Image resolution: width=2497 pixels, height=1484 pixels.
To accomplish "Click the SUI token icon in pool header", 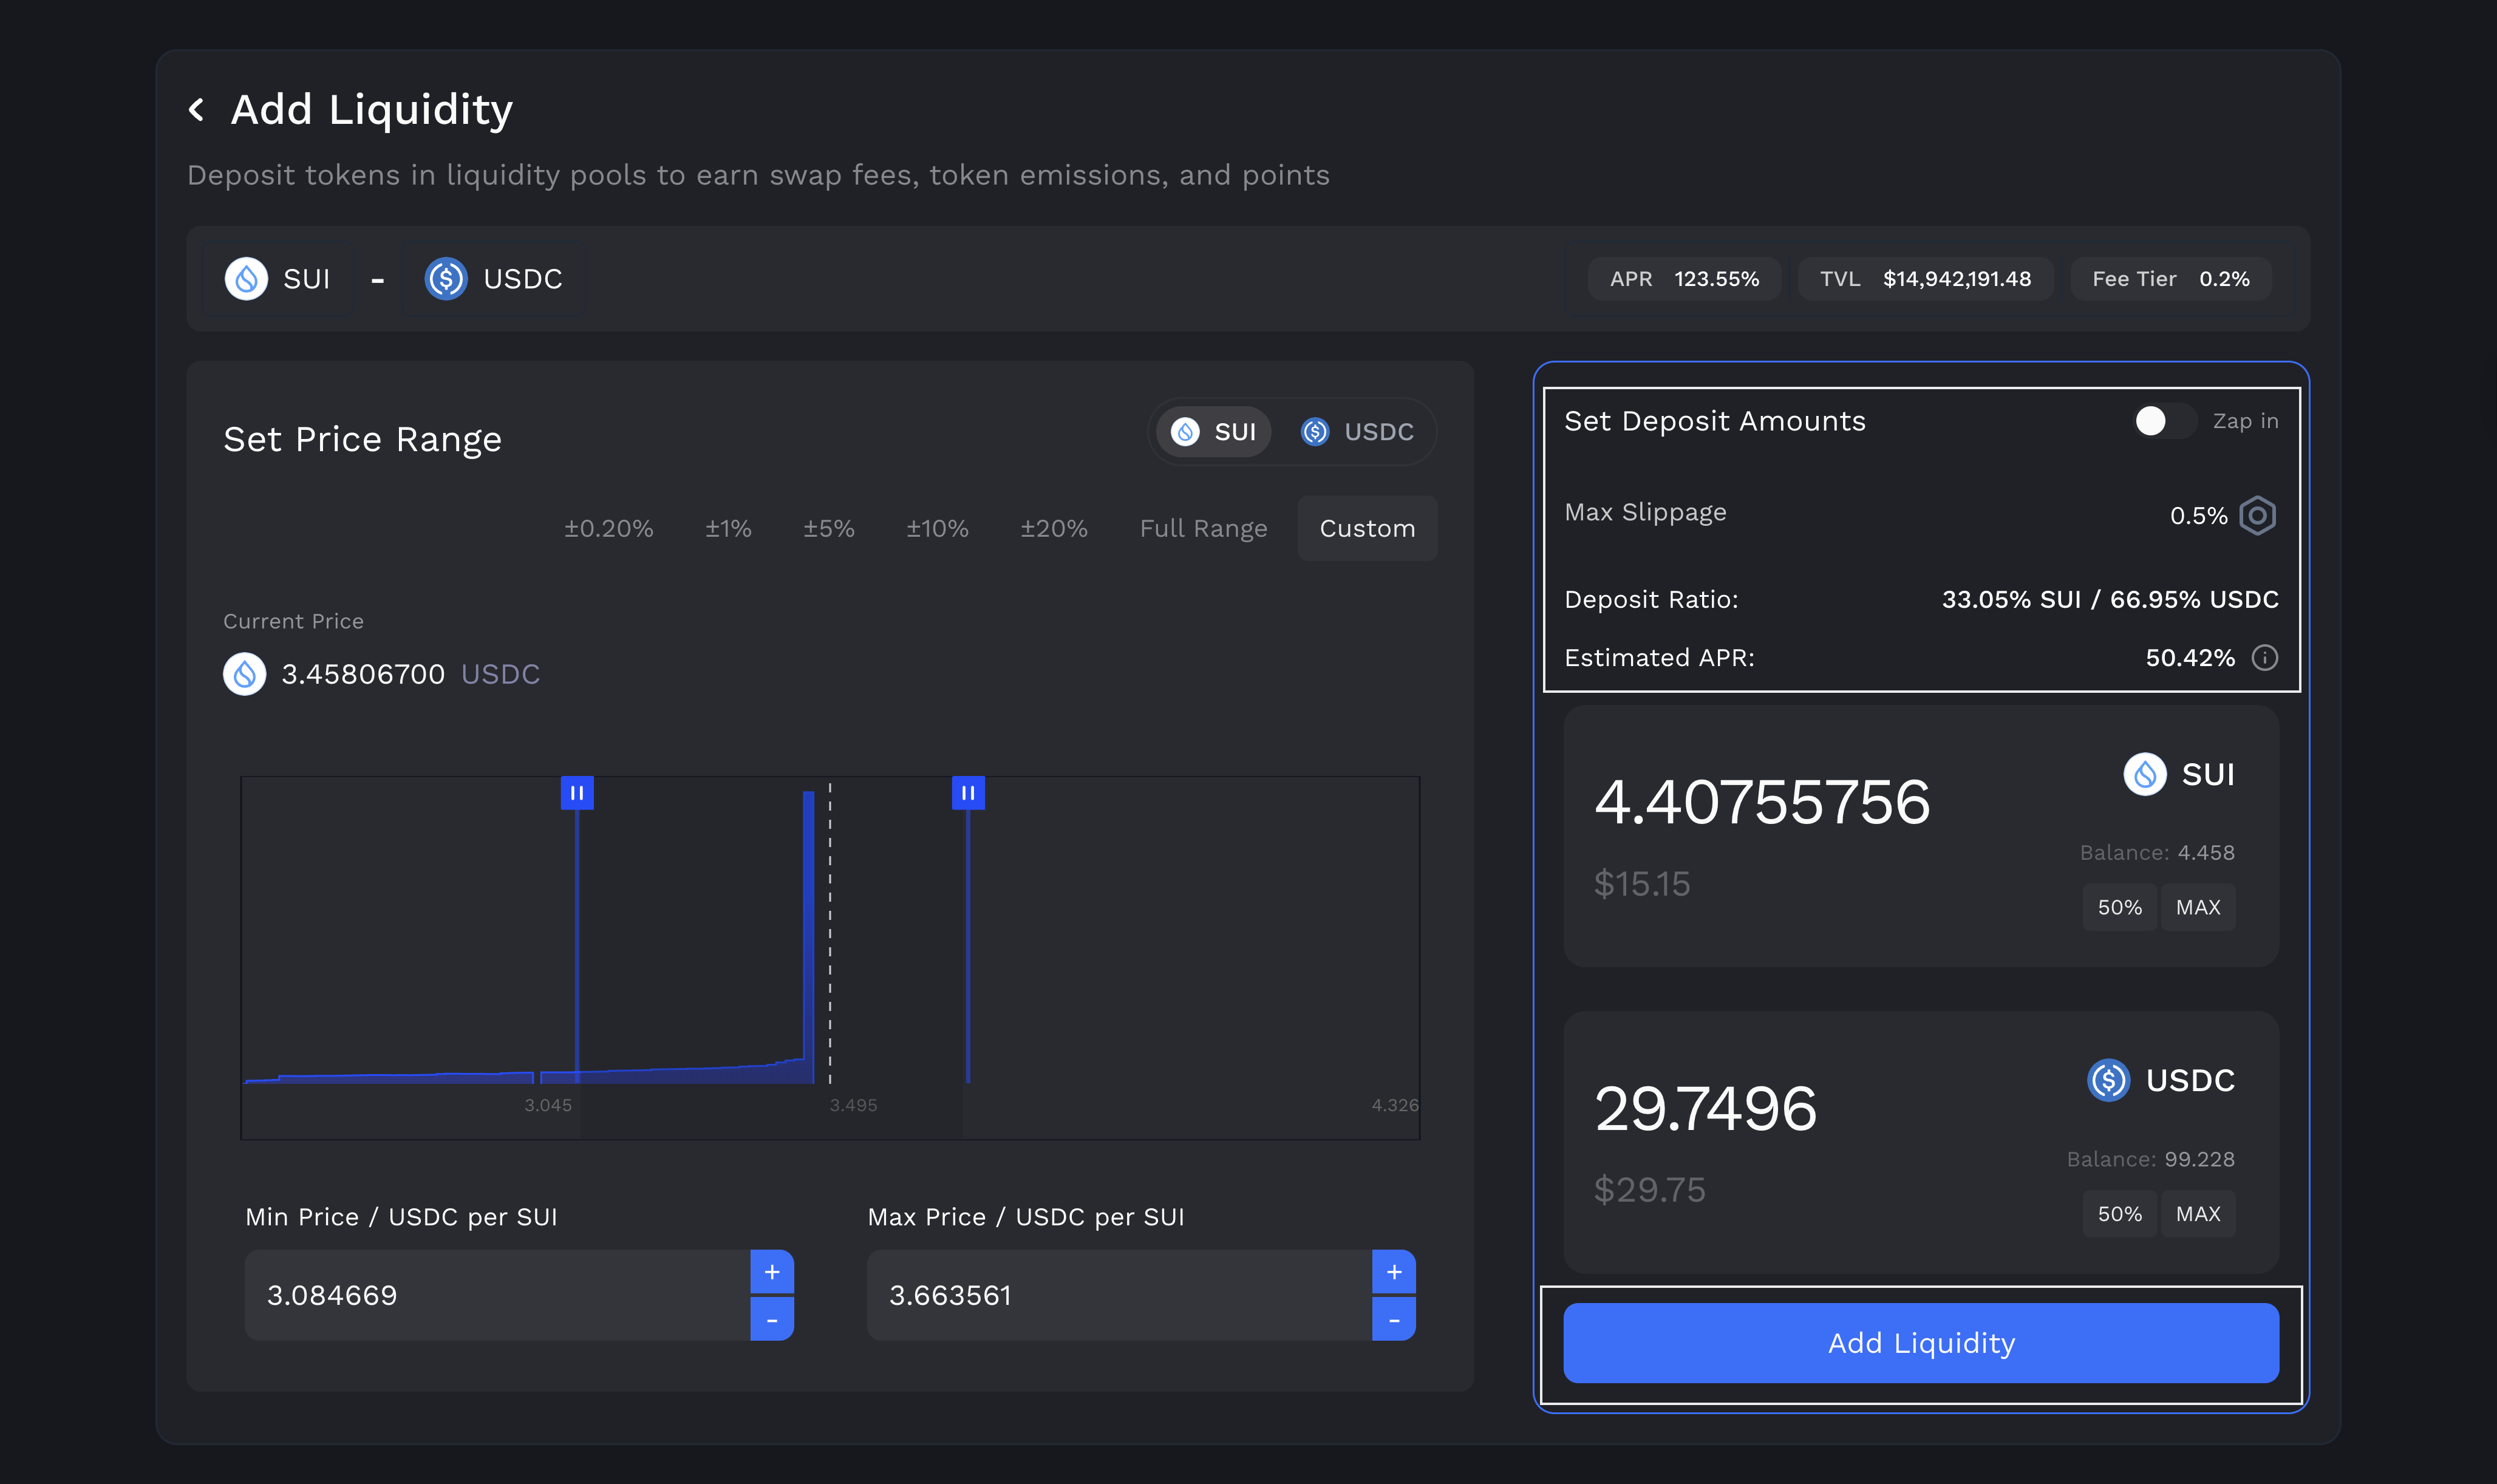I will pyautogui.click(x=246, y=279).
